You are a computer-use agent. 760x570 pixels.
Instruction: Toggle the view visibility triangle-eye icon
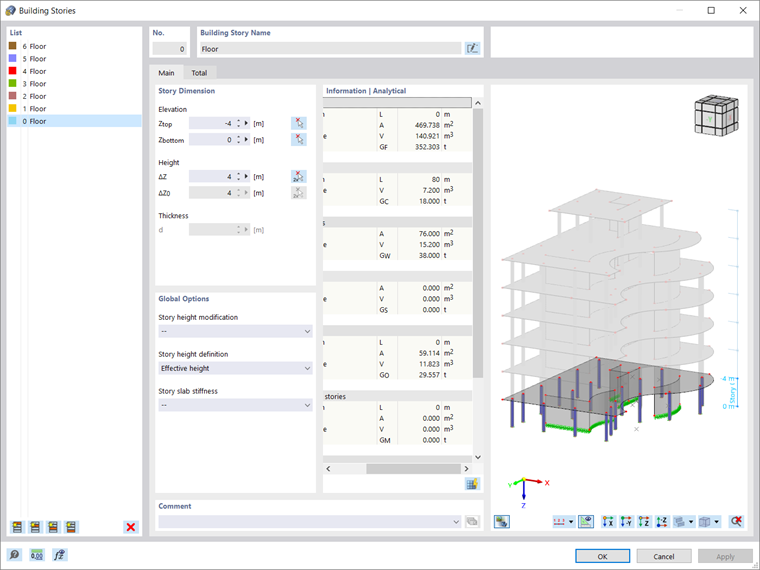586,522
